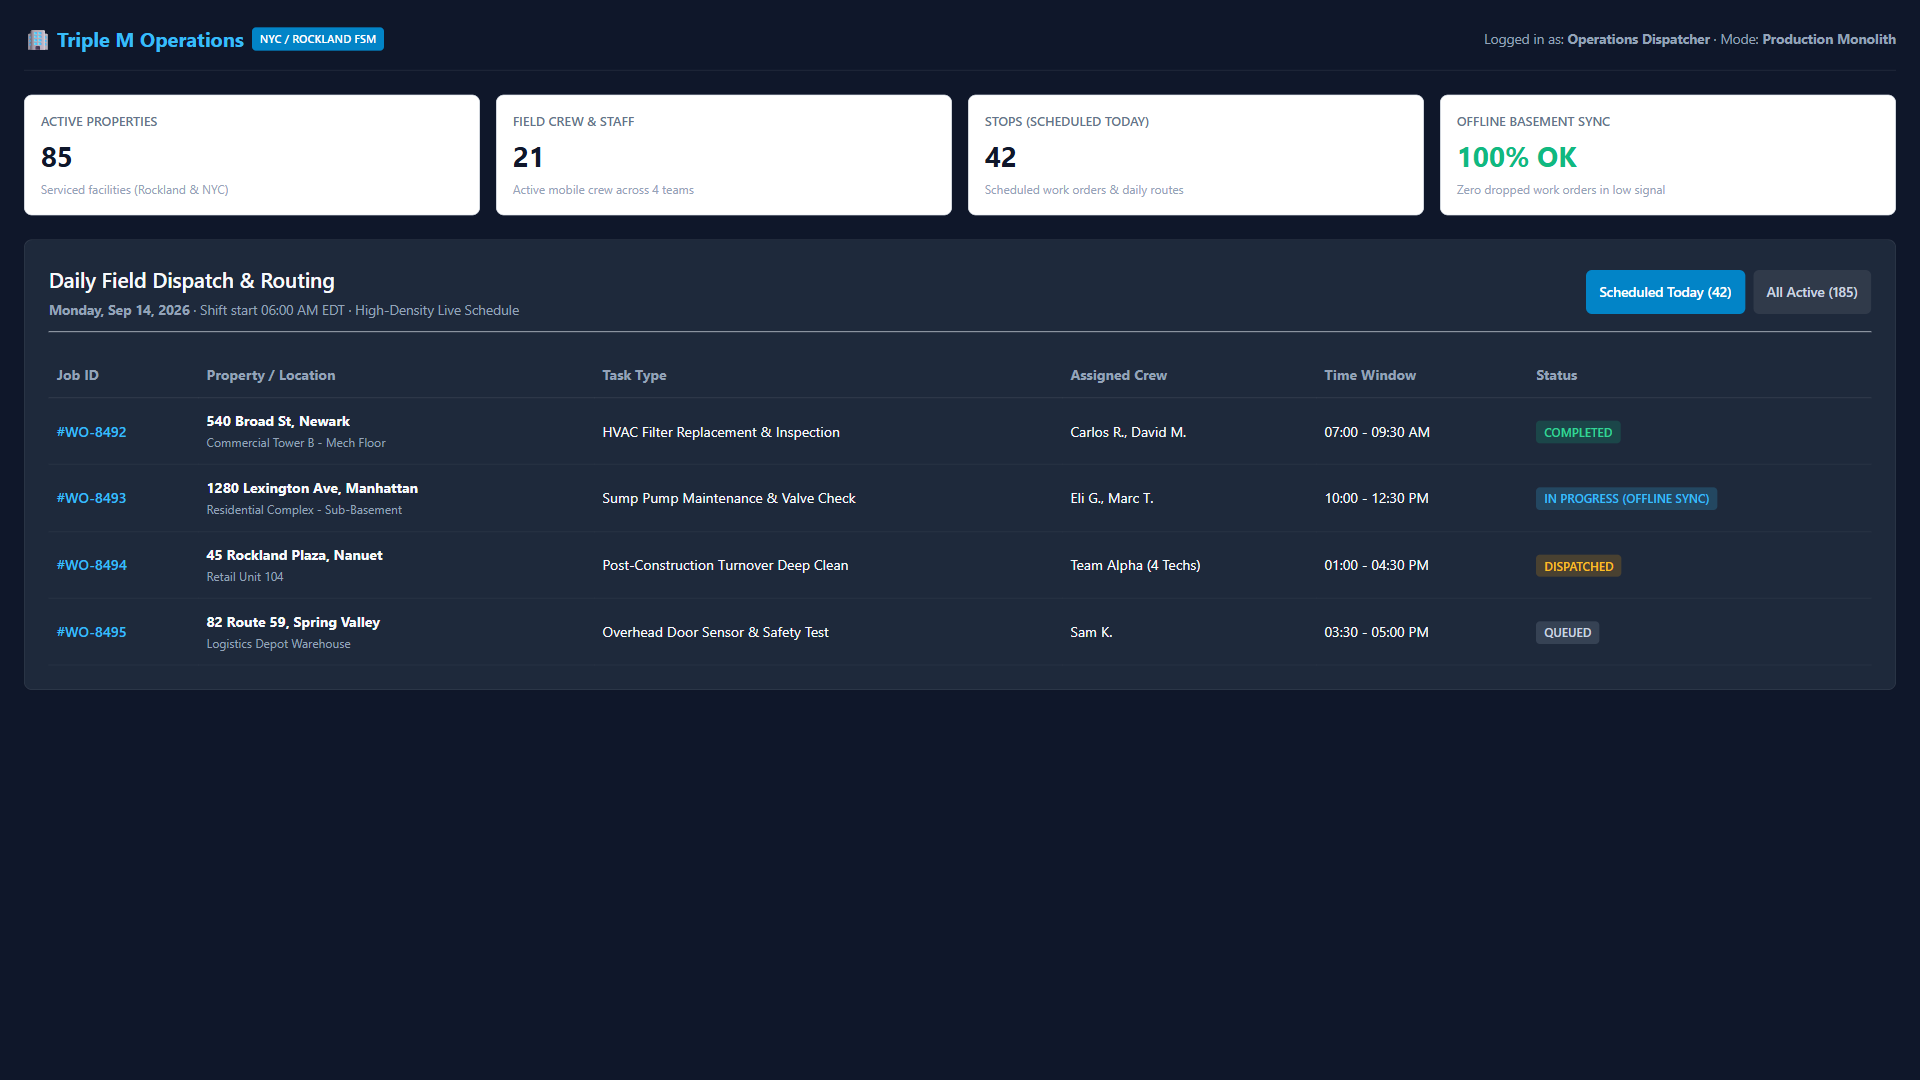Click time window 07:00 - 09:30 AM
This screenshot has height=1080, width=1920.
[1377, 432]
